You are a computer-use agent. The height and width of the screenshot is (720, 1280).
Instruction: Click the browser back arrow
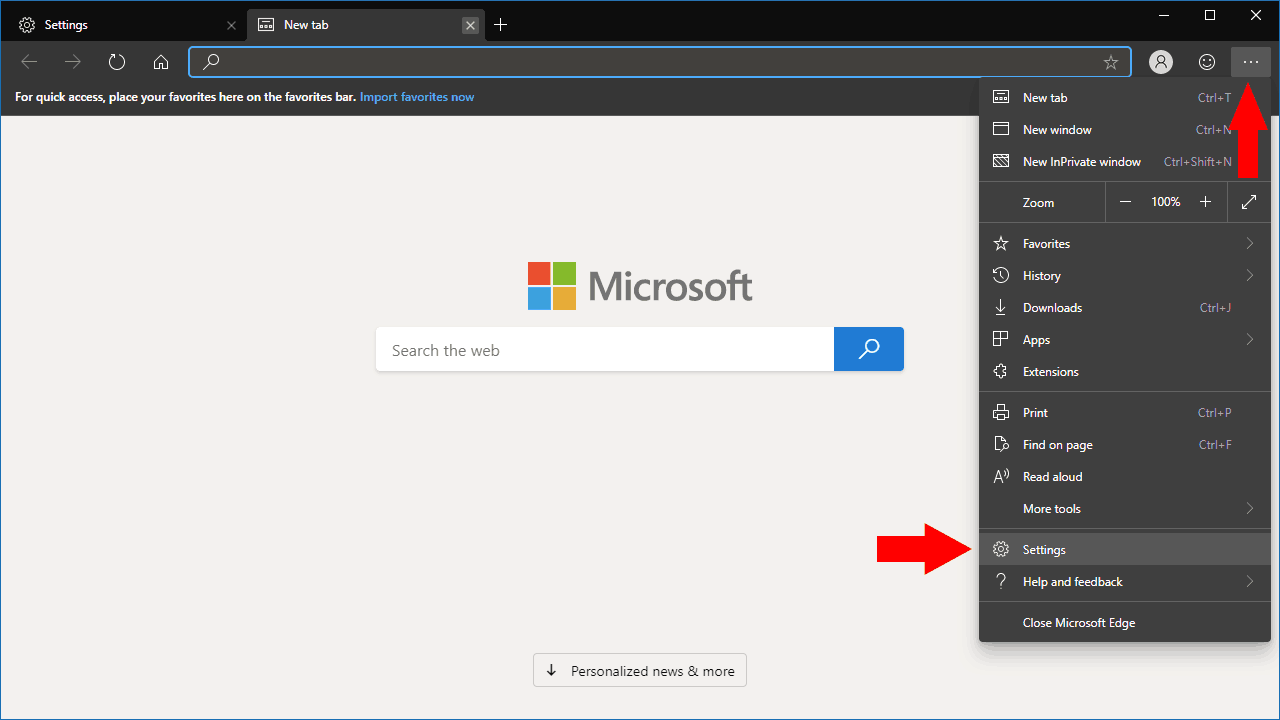pos(29,62)
